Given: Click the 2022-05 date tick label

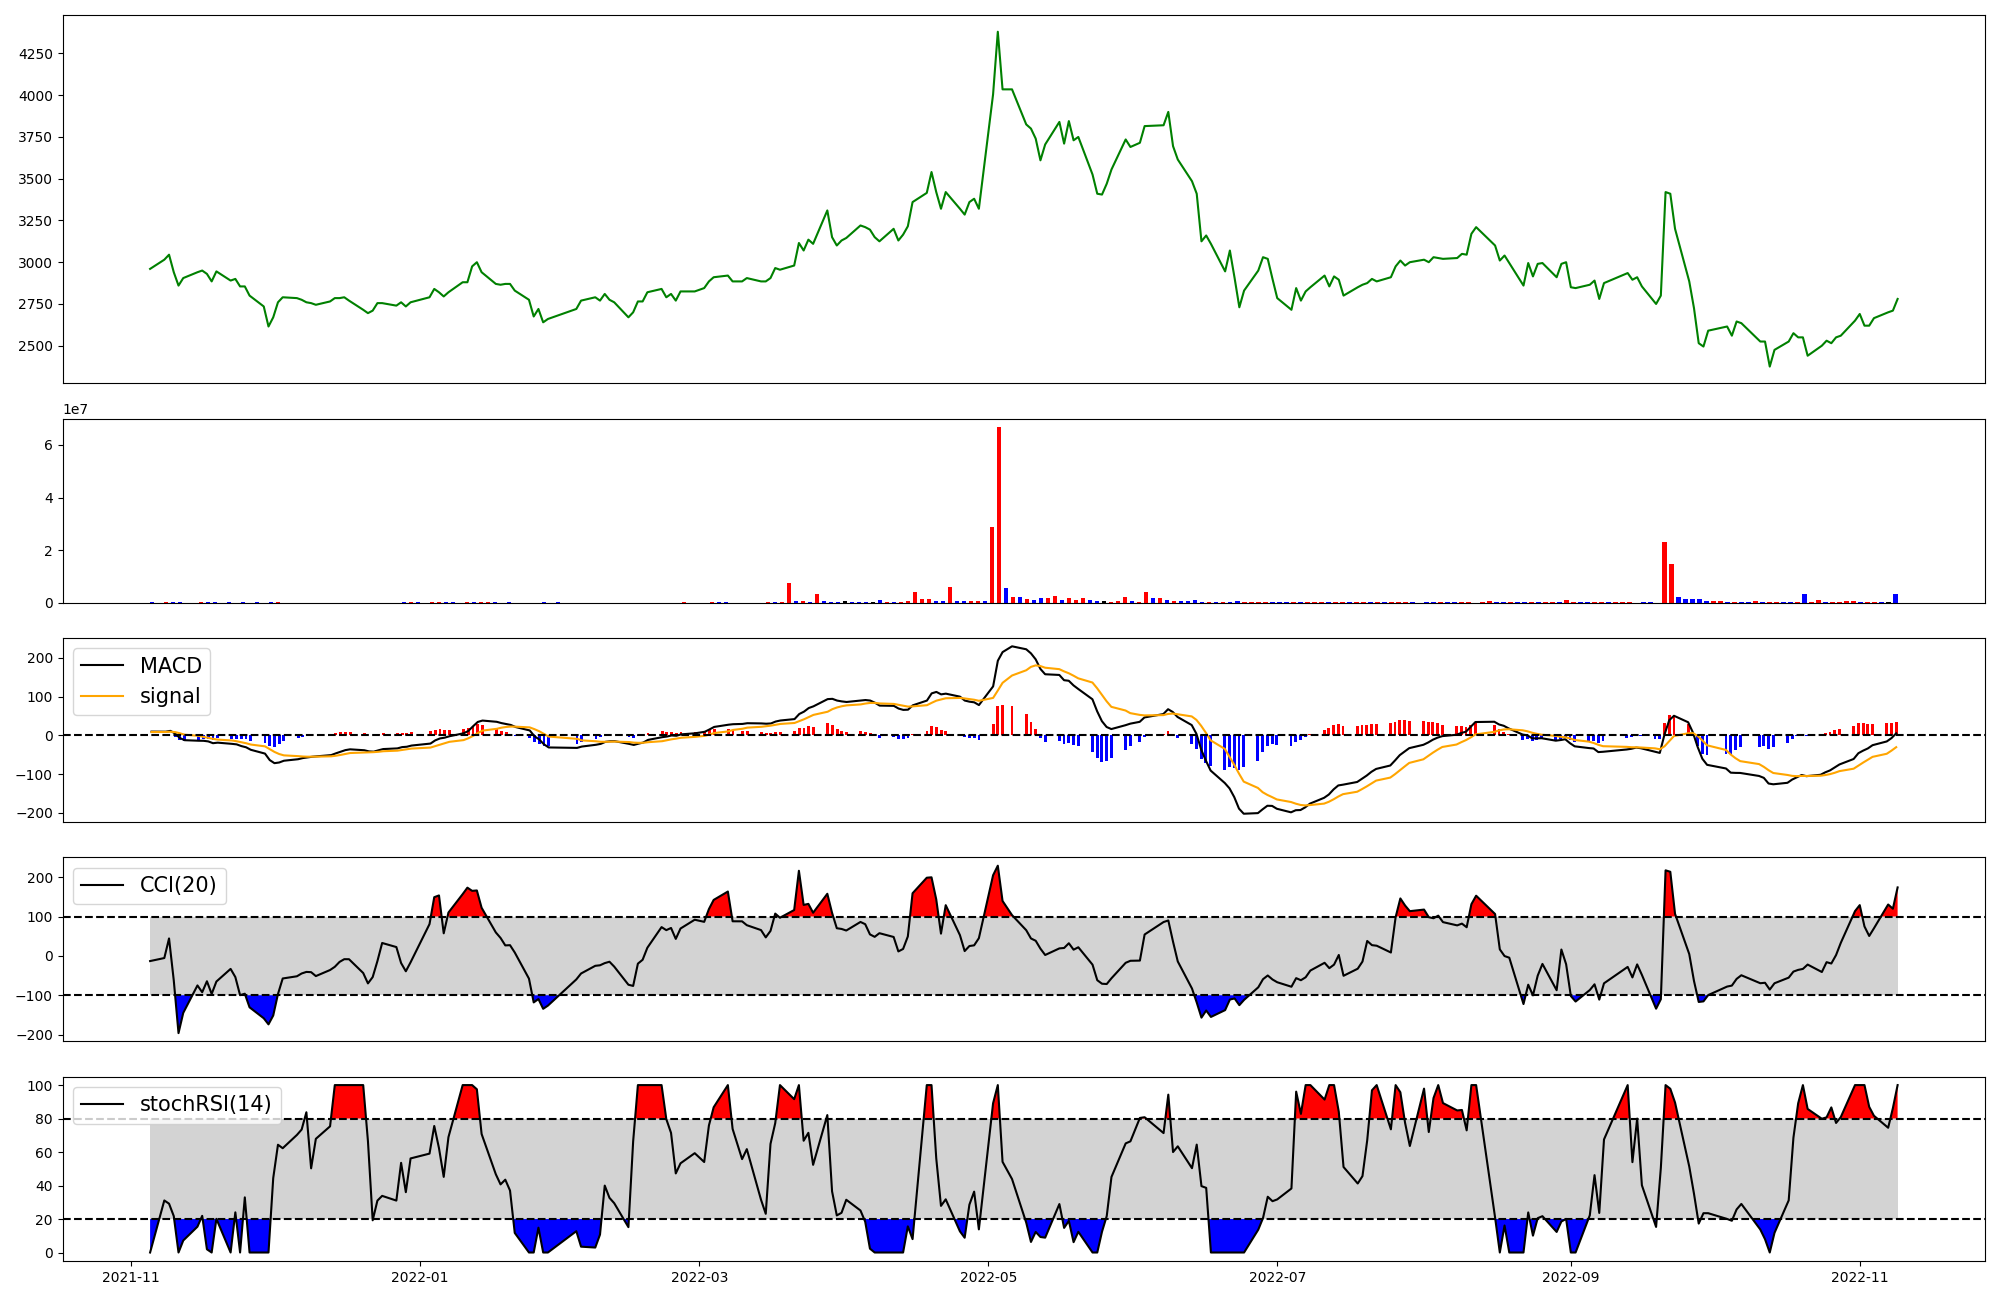Looking at the screenshot, I should click(988, 1277).
